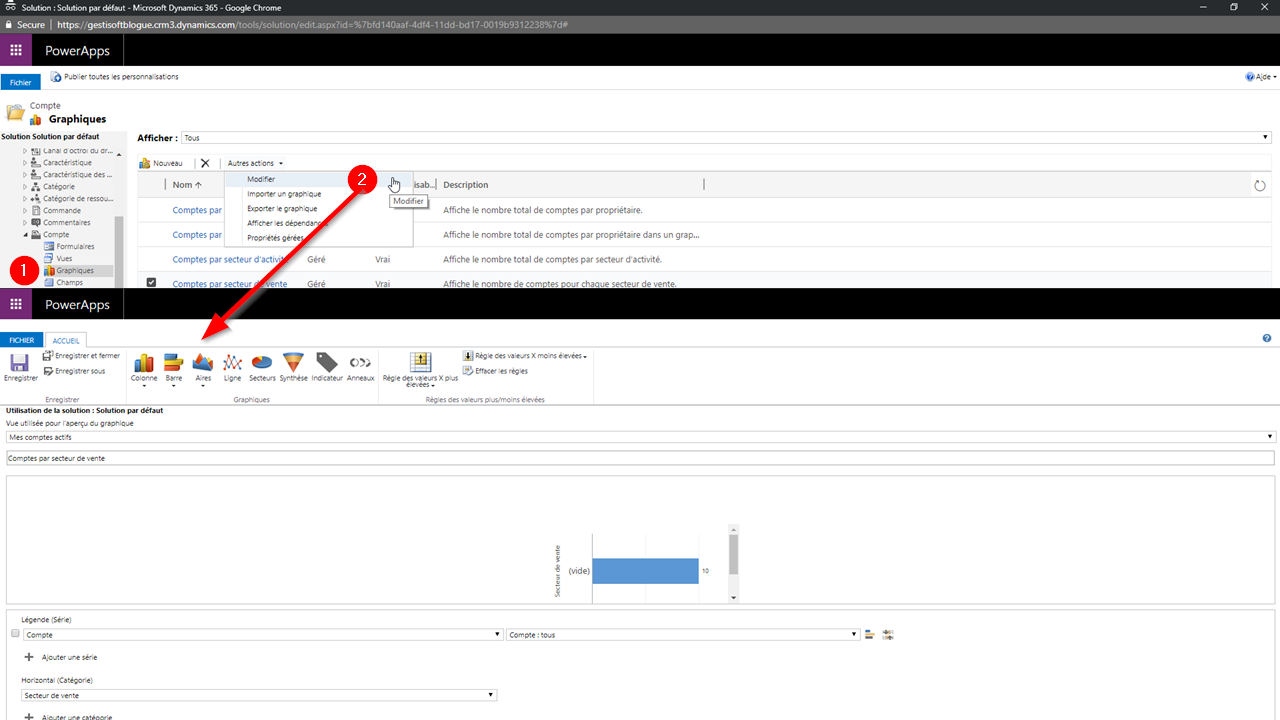Click the help question mark icon in the chart editor

click(x=1267, y=339)
